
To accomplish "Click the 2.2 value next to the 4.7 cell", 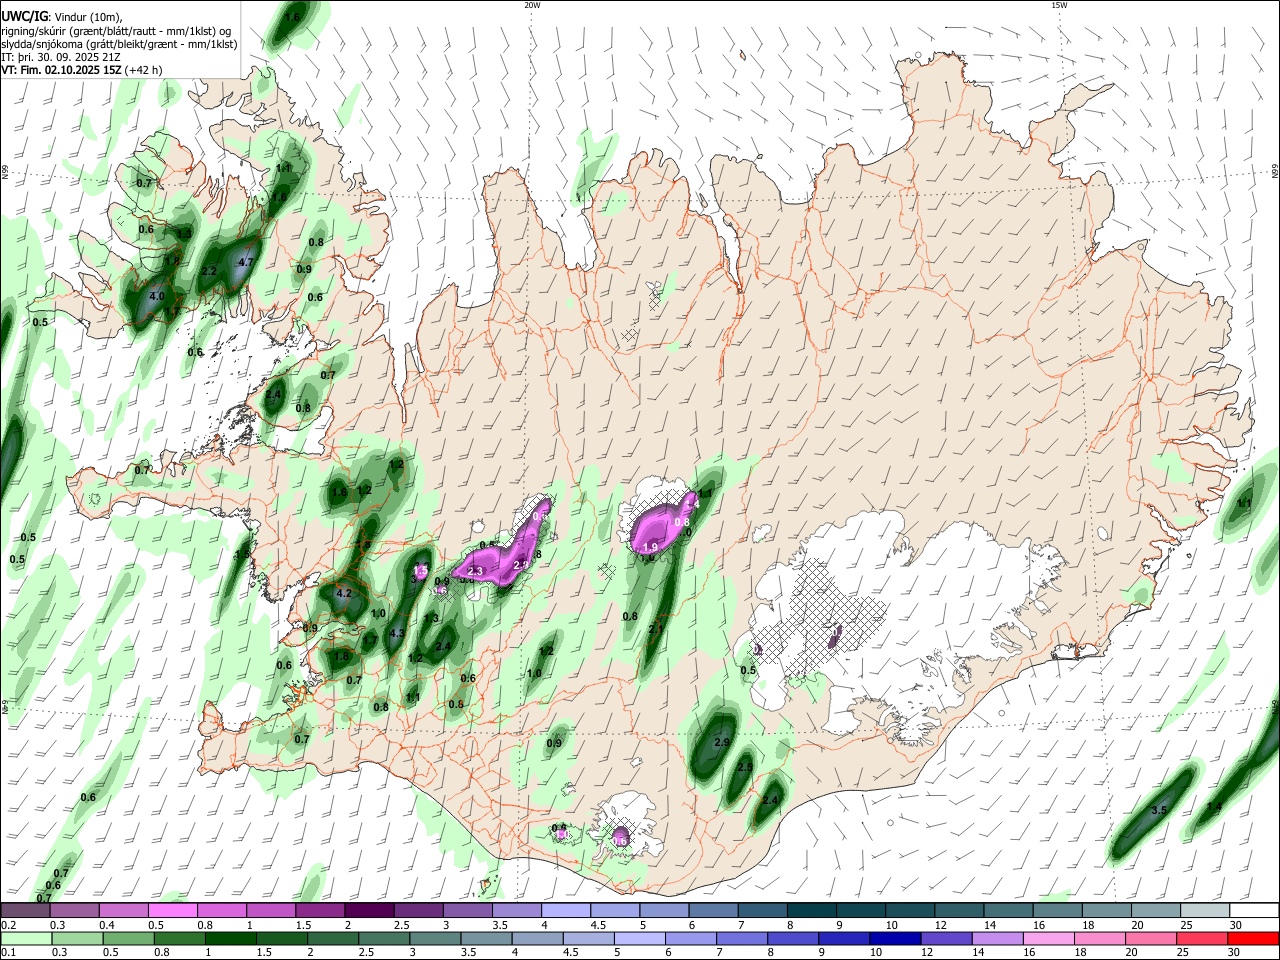I will [x=209, y=271].
